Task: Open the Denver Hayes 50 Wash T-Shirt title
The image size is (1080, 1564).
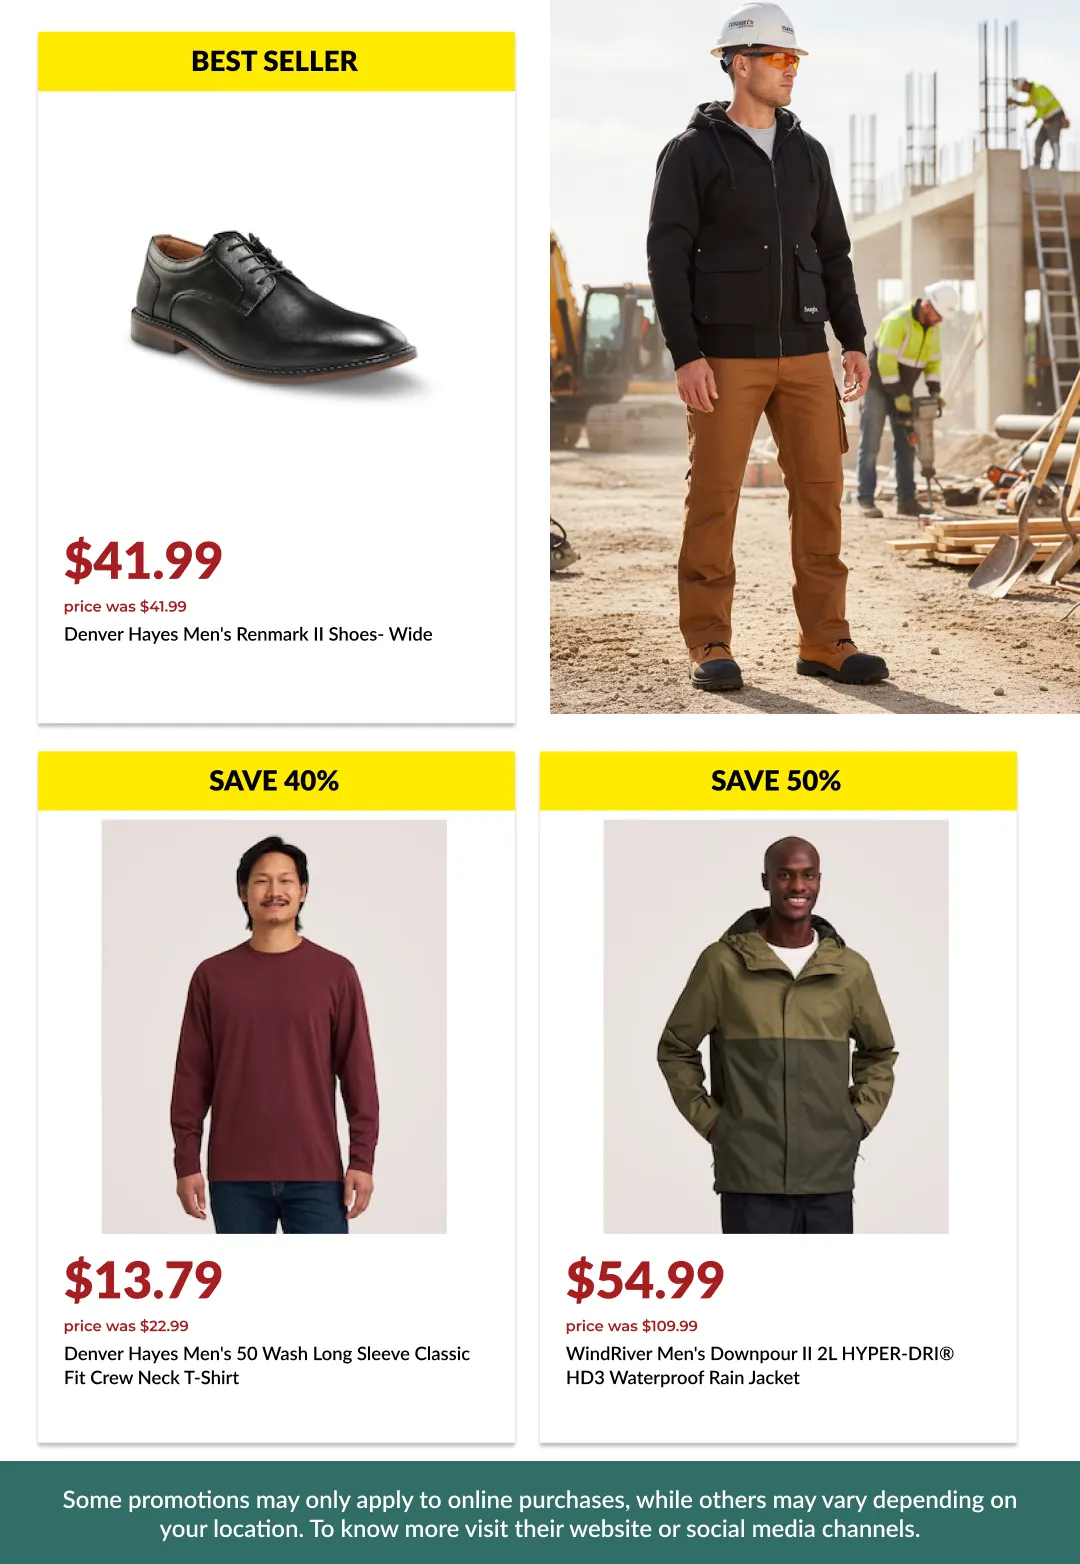Action: tap(267, 1365)
